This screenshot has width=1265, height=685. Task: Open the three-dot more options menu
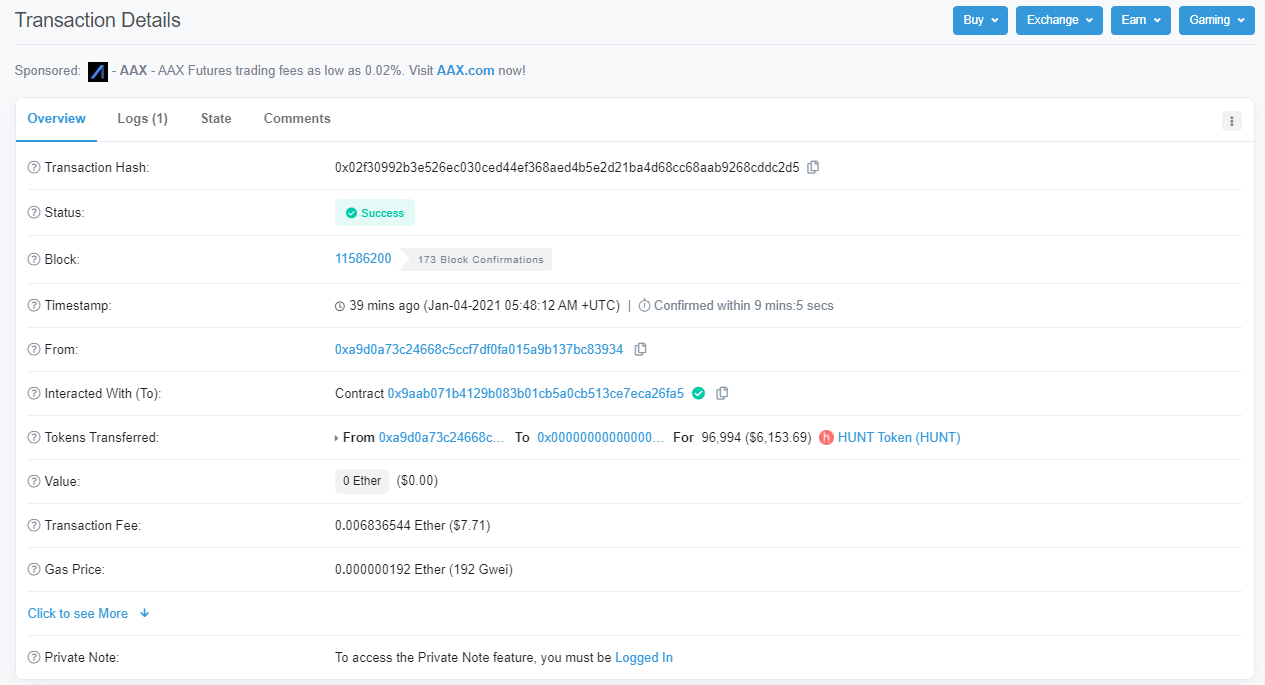pyautogui.click(x=1232, y=121)
